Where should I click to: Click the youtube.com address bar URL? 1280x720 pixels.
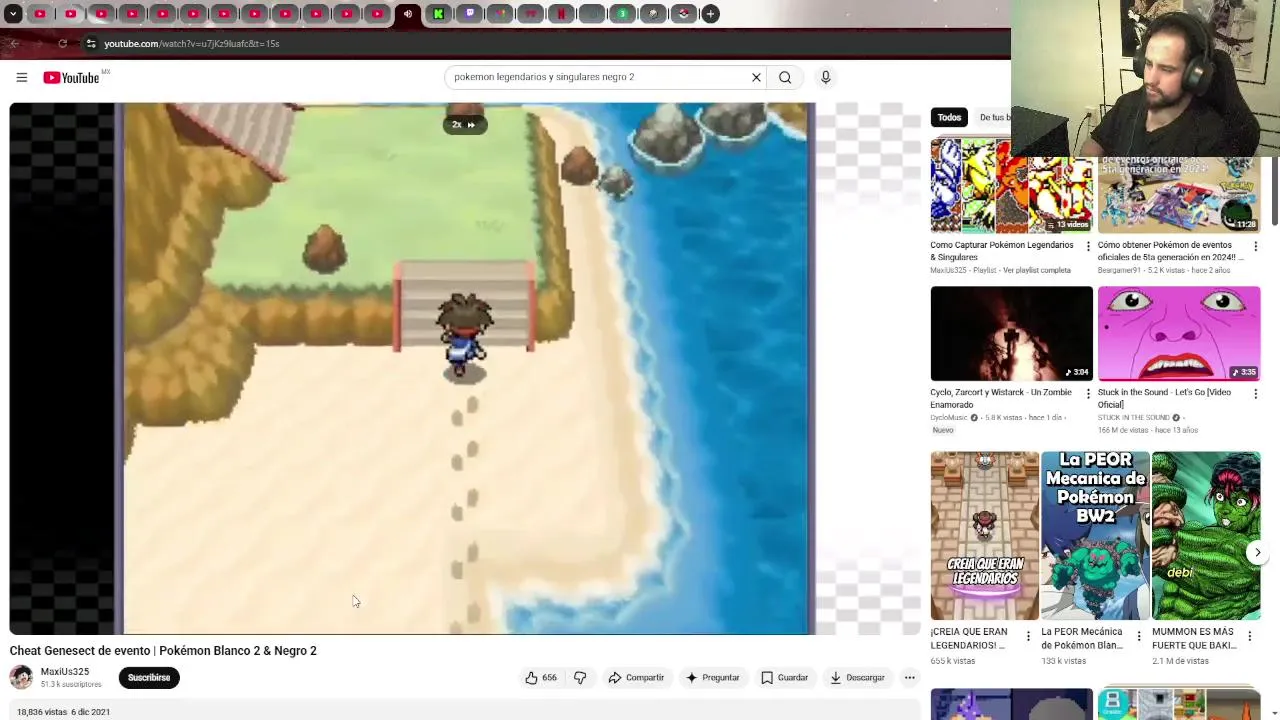point(191,44)
